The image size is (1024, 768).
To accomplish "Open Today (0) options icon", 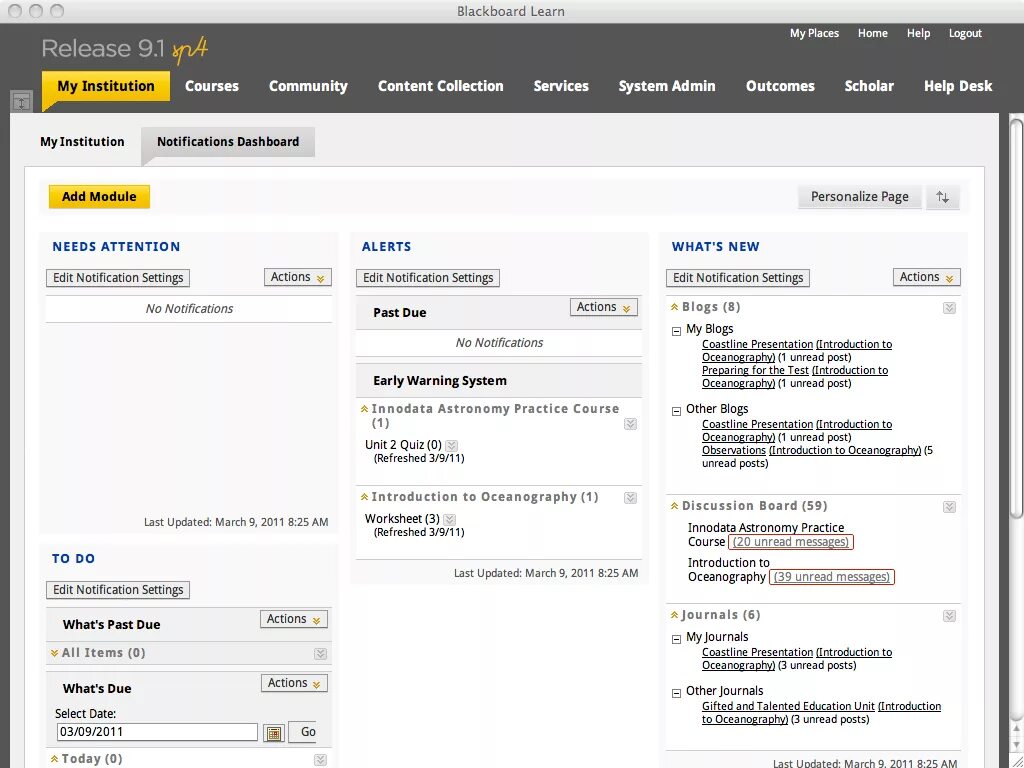I will tap(320, 760).
